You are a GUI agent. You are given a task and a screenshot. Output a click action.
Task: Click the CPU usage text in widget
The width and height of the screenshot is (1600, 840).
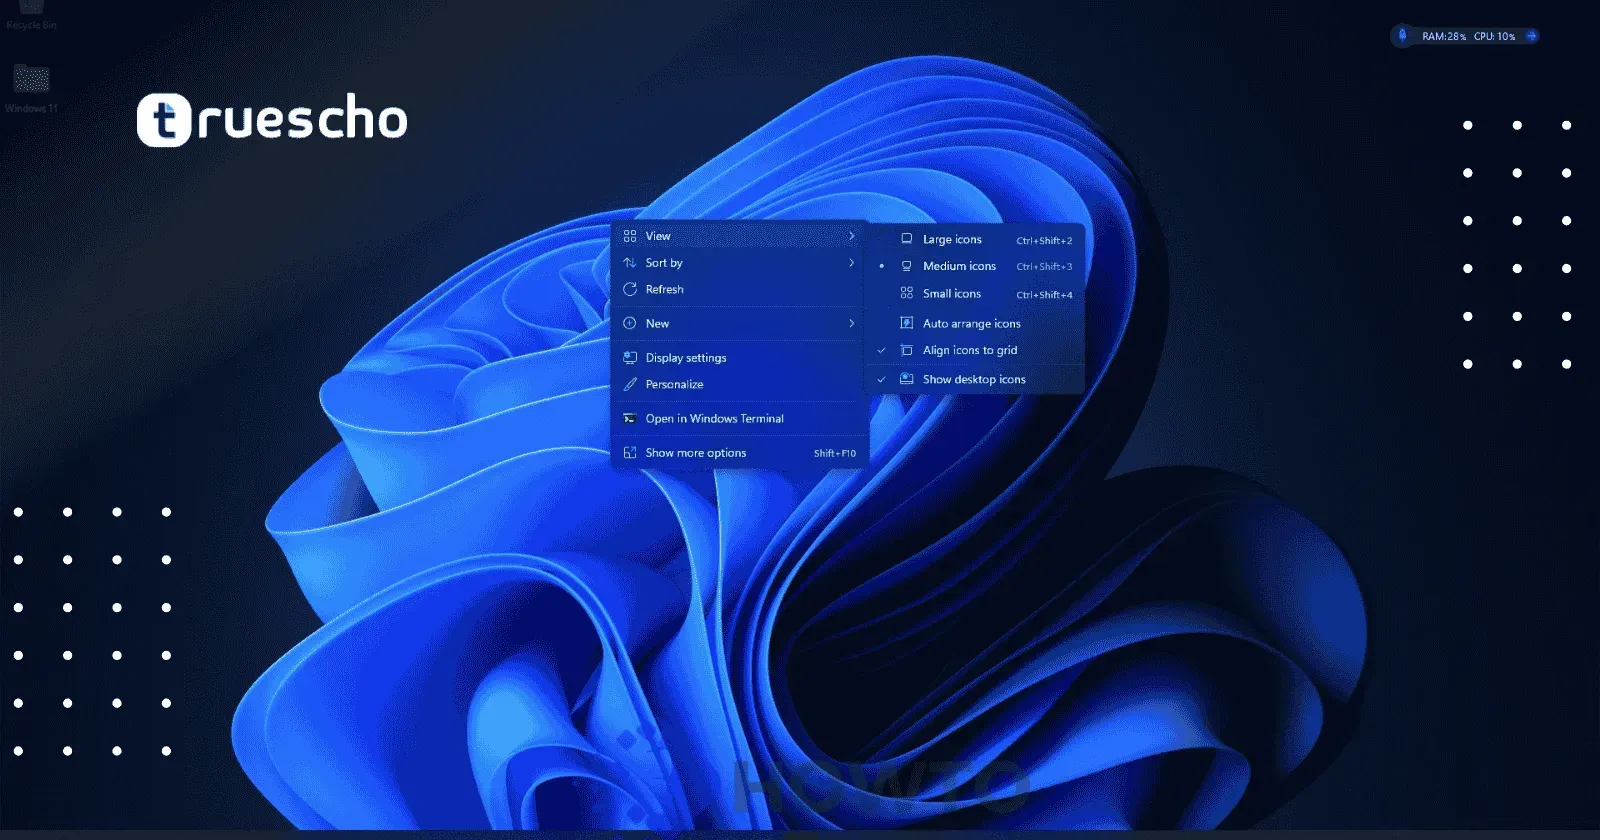tap(1494, 36)
